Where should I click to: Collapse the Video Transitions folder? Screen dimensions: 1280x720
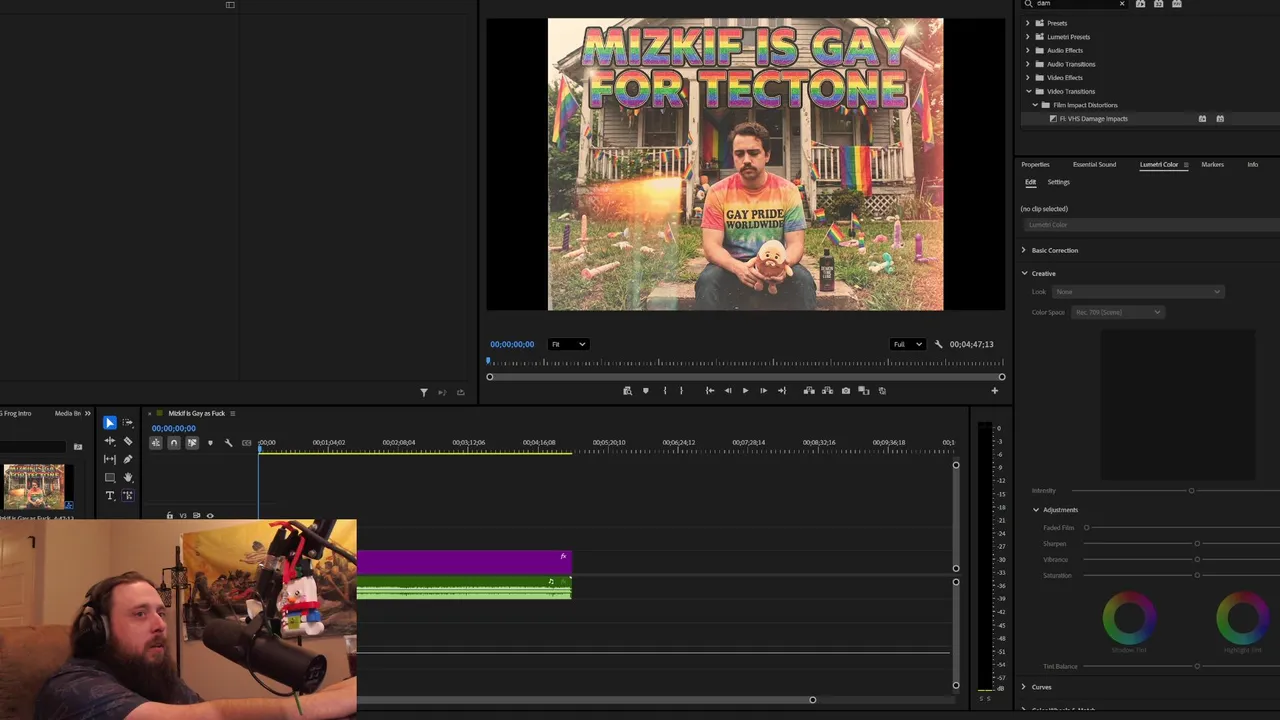[1028, 91]
